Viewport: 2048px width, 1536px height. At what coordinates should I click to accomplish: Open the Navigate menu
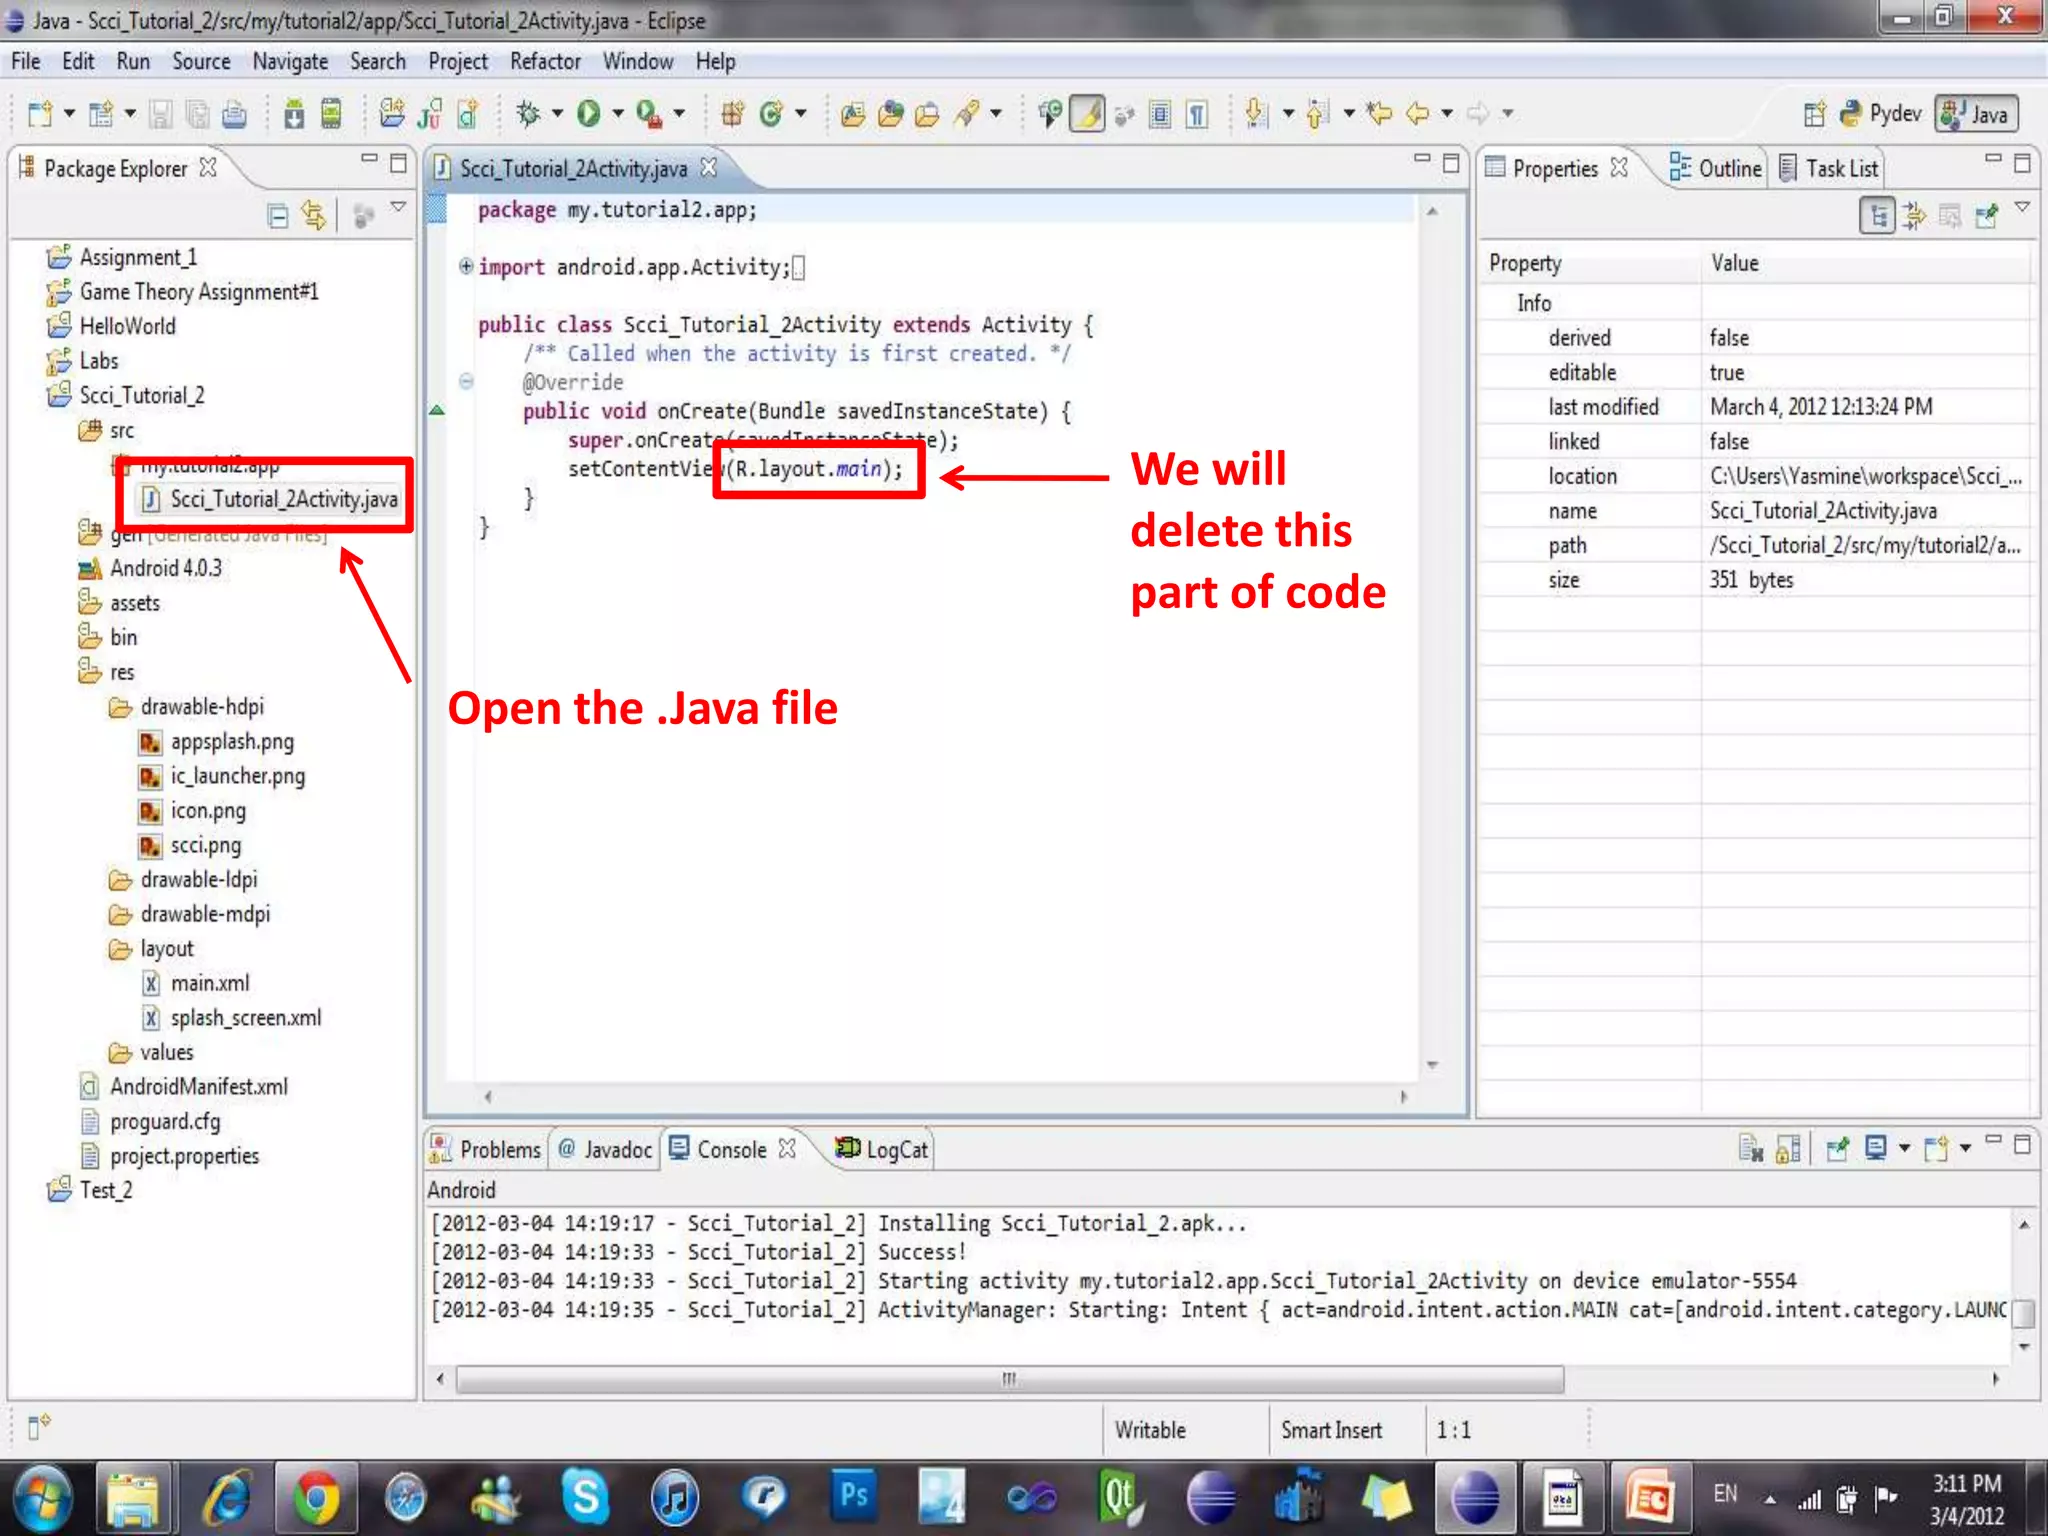(x=290, y=62)
